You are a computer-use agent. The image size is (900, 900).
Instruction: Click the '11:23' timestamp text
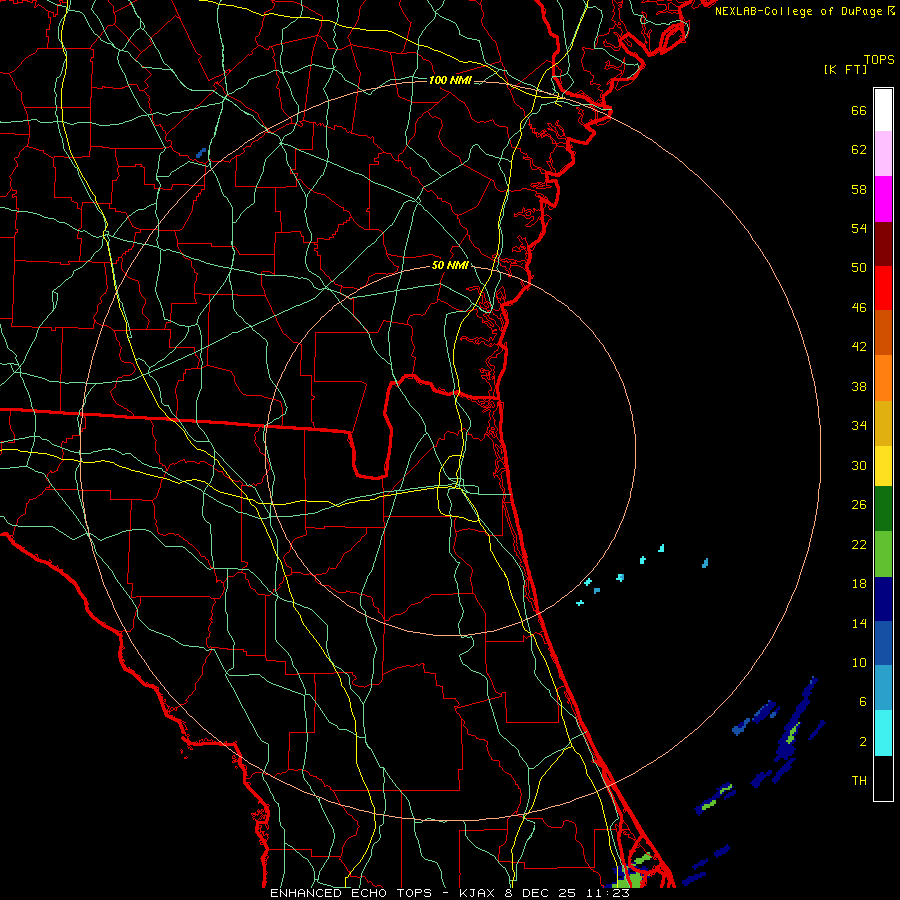tap(608, 893)
